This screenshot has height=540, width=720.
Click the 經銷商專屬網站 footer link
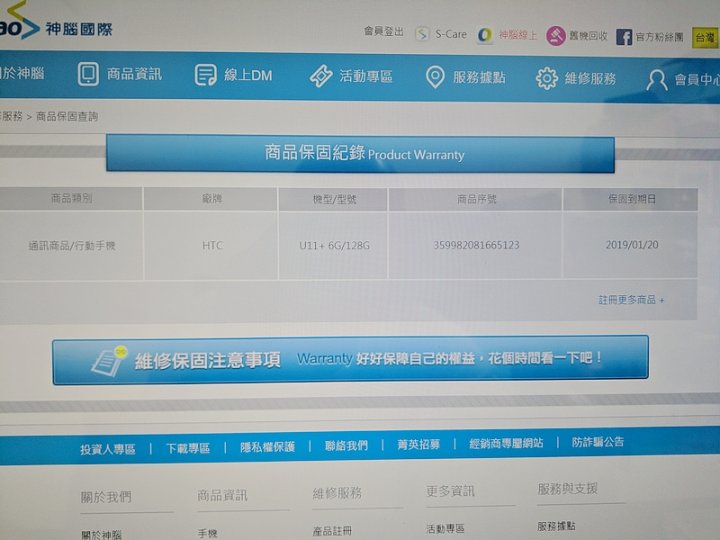[506, 443]
